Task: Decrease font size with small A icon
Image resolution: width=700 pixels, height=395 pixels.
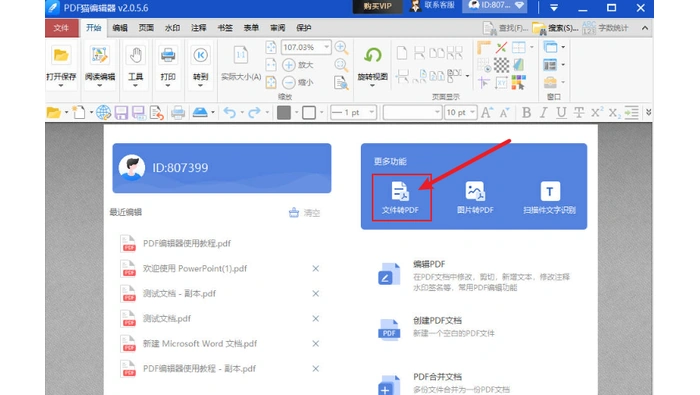Action: [505, 113]
